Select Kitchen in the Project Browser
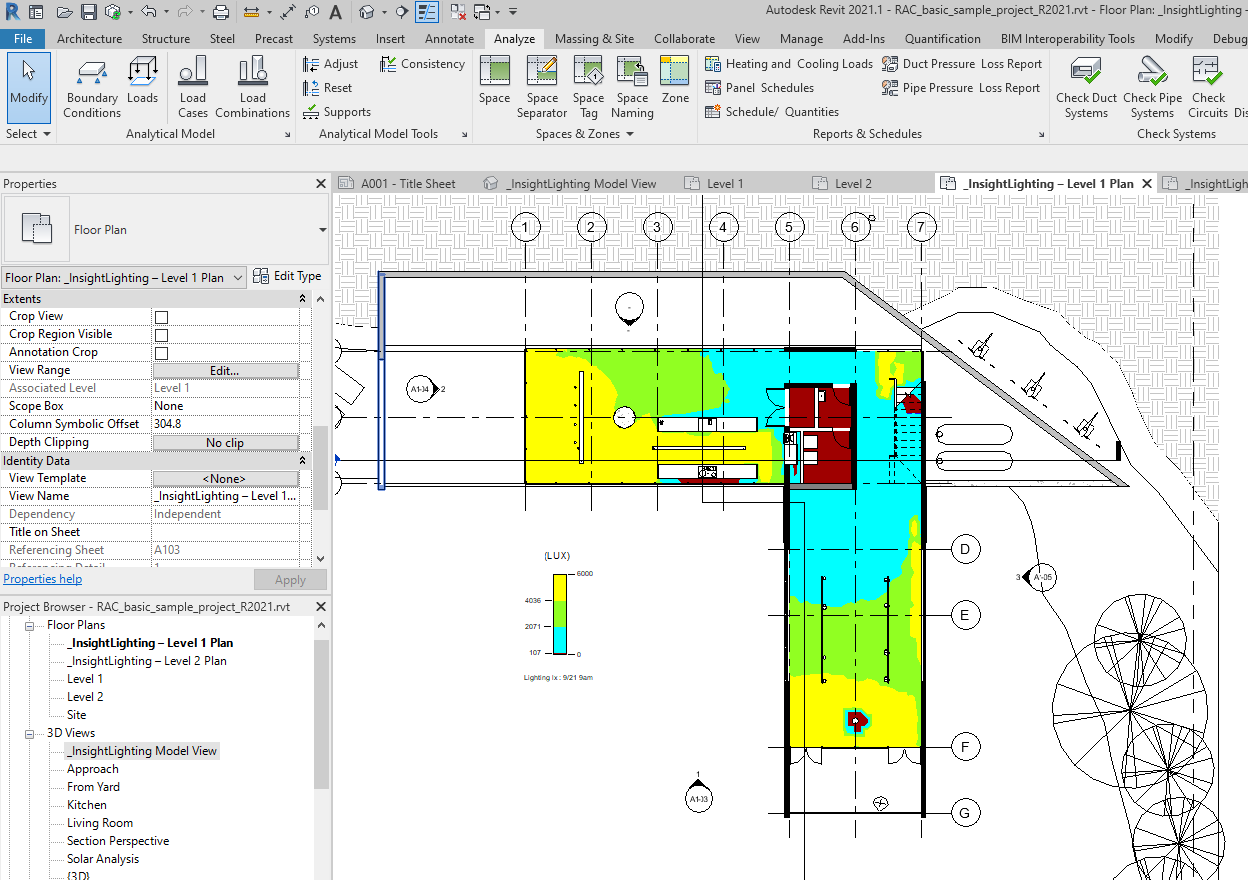Screen dimensions: 1248x880 (x=87, y=805)
